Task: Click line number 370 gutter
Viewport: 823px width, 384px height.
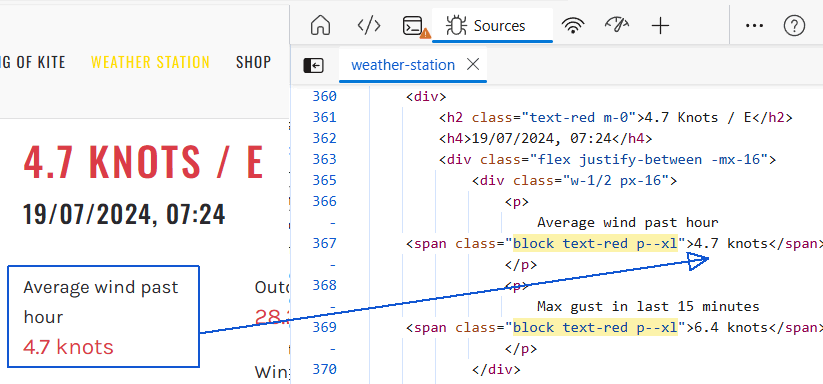Action: (x=324, y=369)
